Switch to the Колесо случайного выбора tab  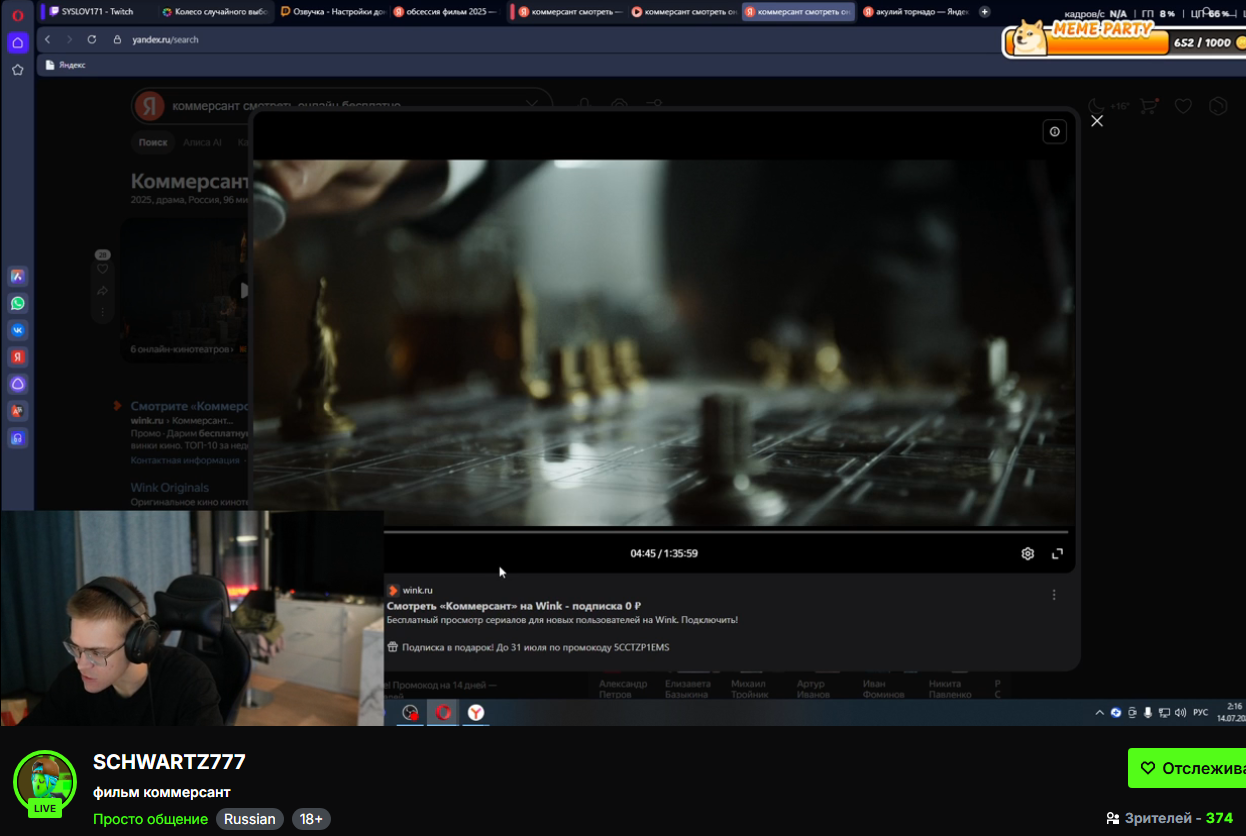pyautogui.click(x=215, y=12)
